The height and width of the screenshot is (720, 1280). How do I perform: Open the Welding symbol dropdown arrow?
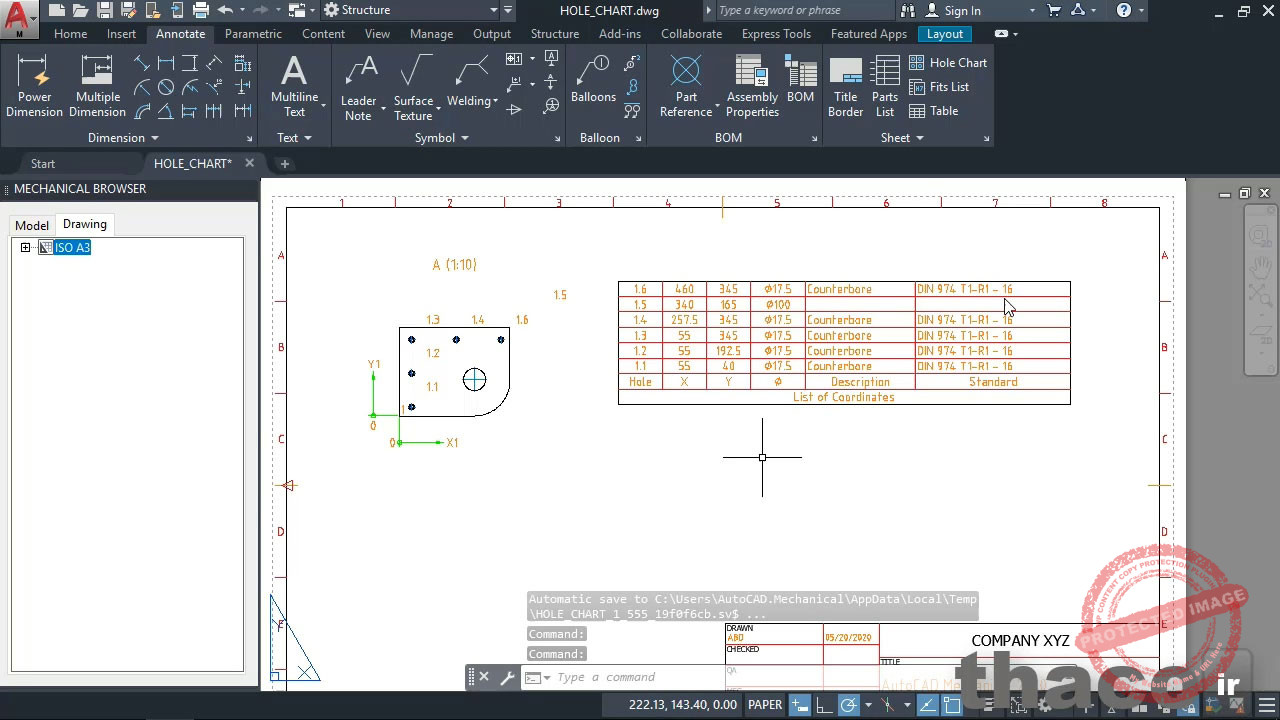coord(495,102)
